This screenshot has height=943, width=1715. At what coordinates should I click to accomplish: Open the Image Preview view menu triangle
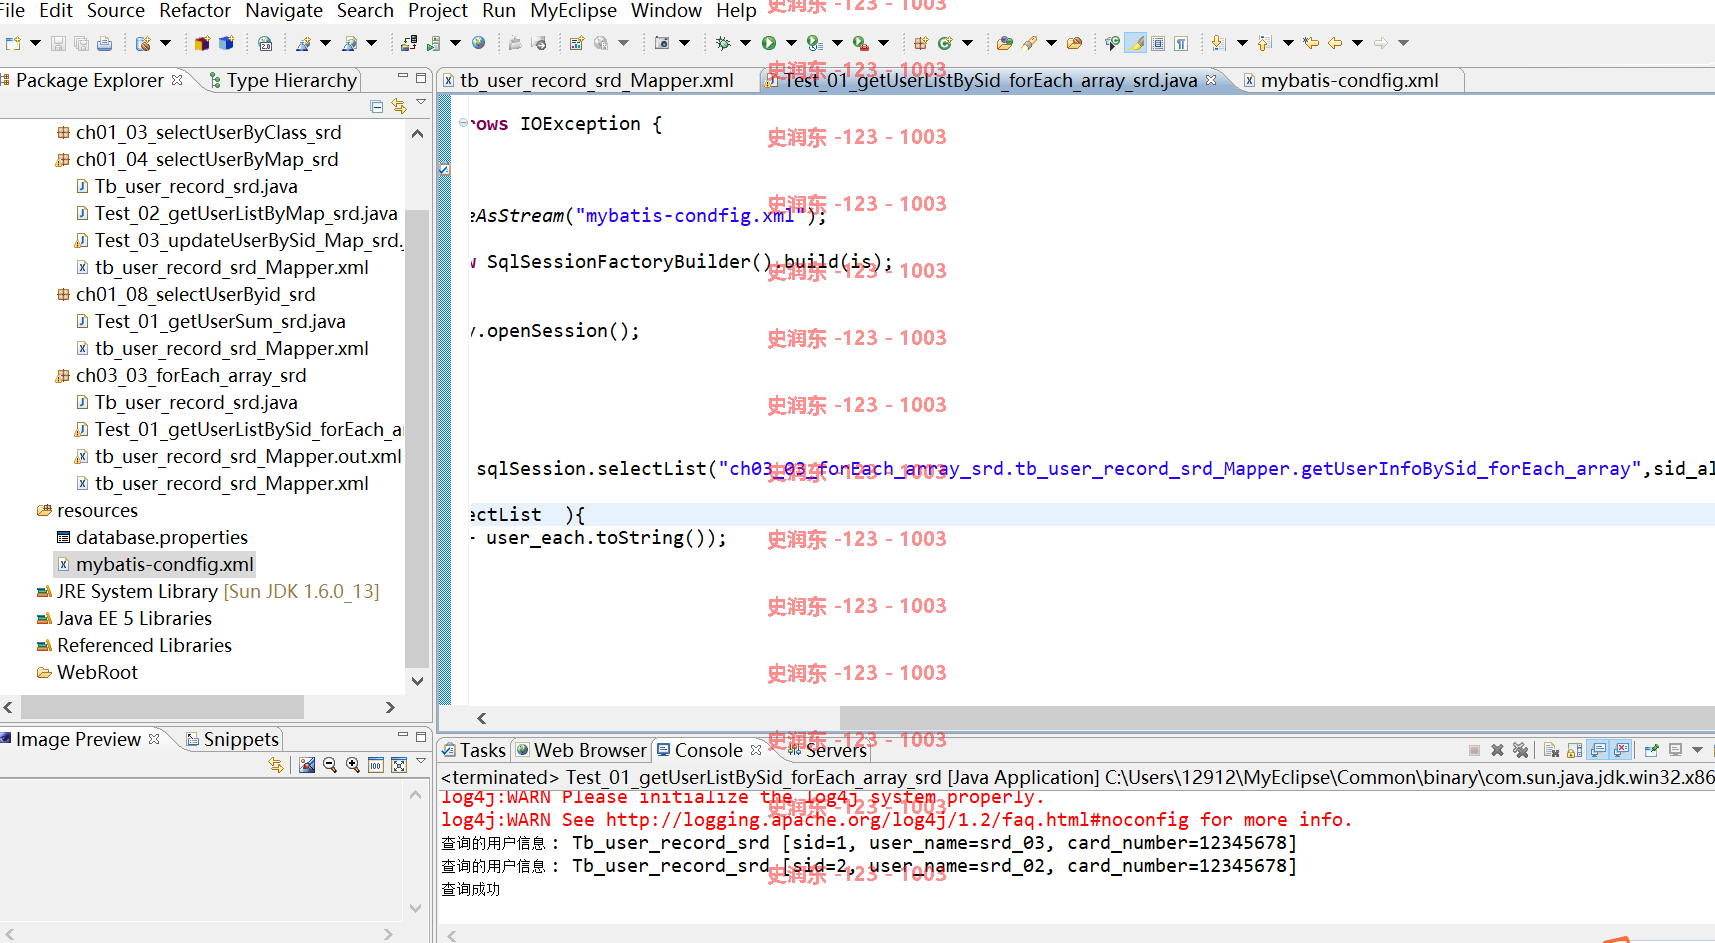pos(421,761)
